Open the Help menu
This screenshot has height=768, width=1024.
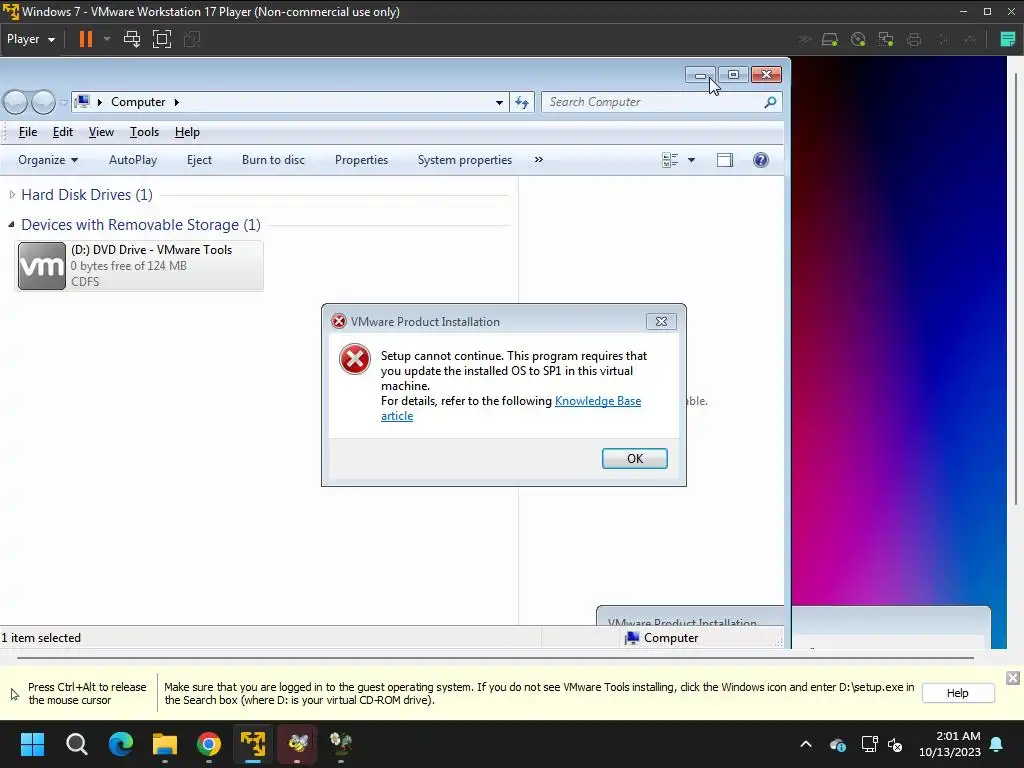187,132
